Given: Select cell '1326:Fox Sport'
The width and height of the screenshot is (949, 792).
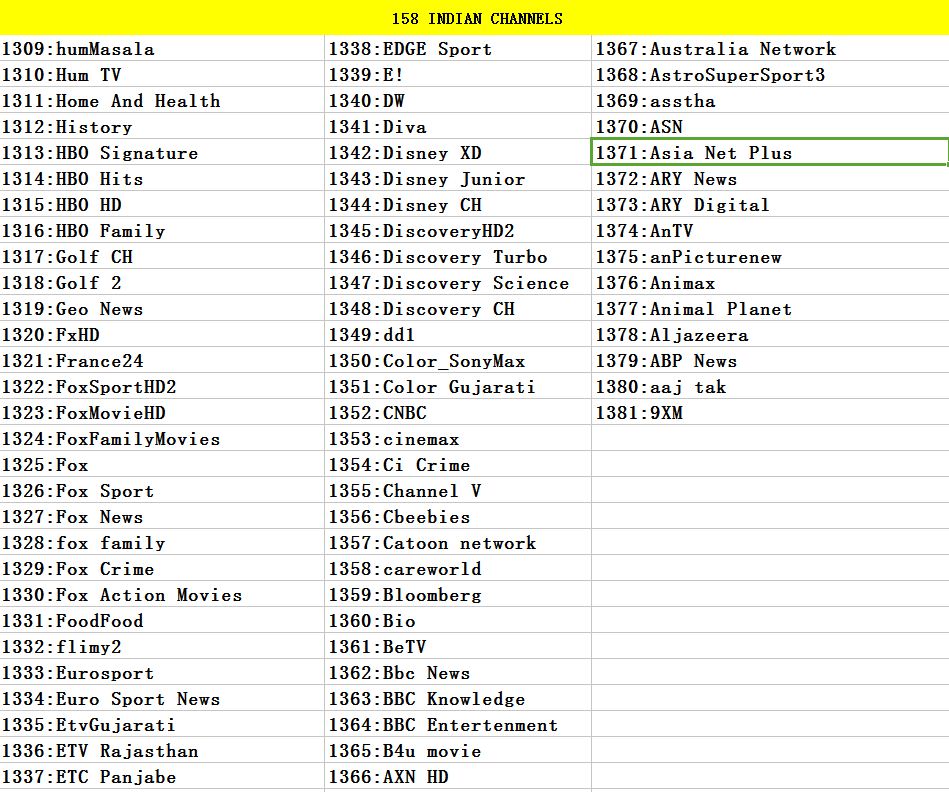Looking at the screenshot, I should click(162, 491).
